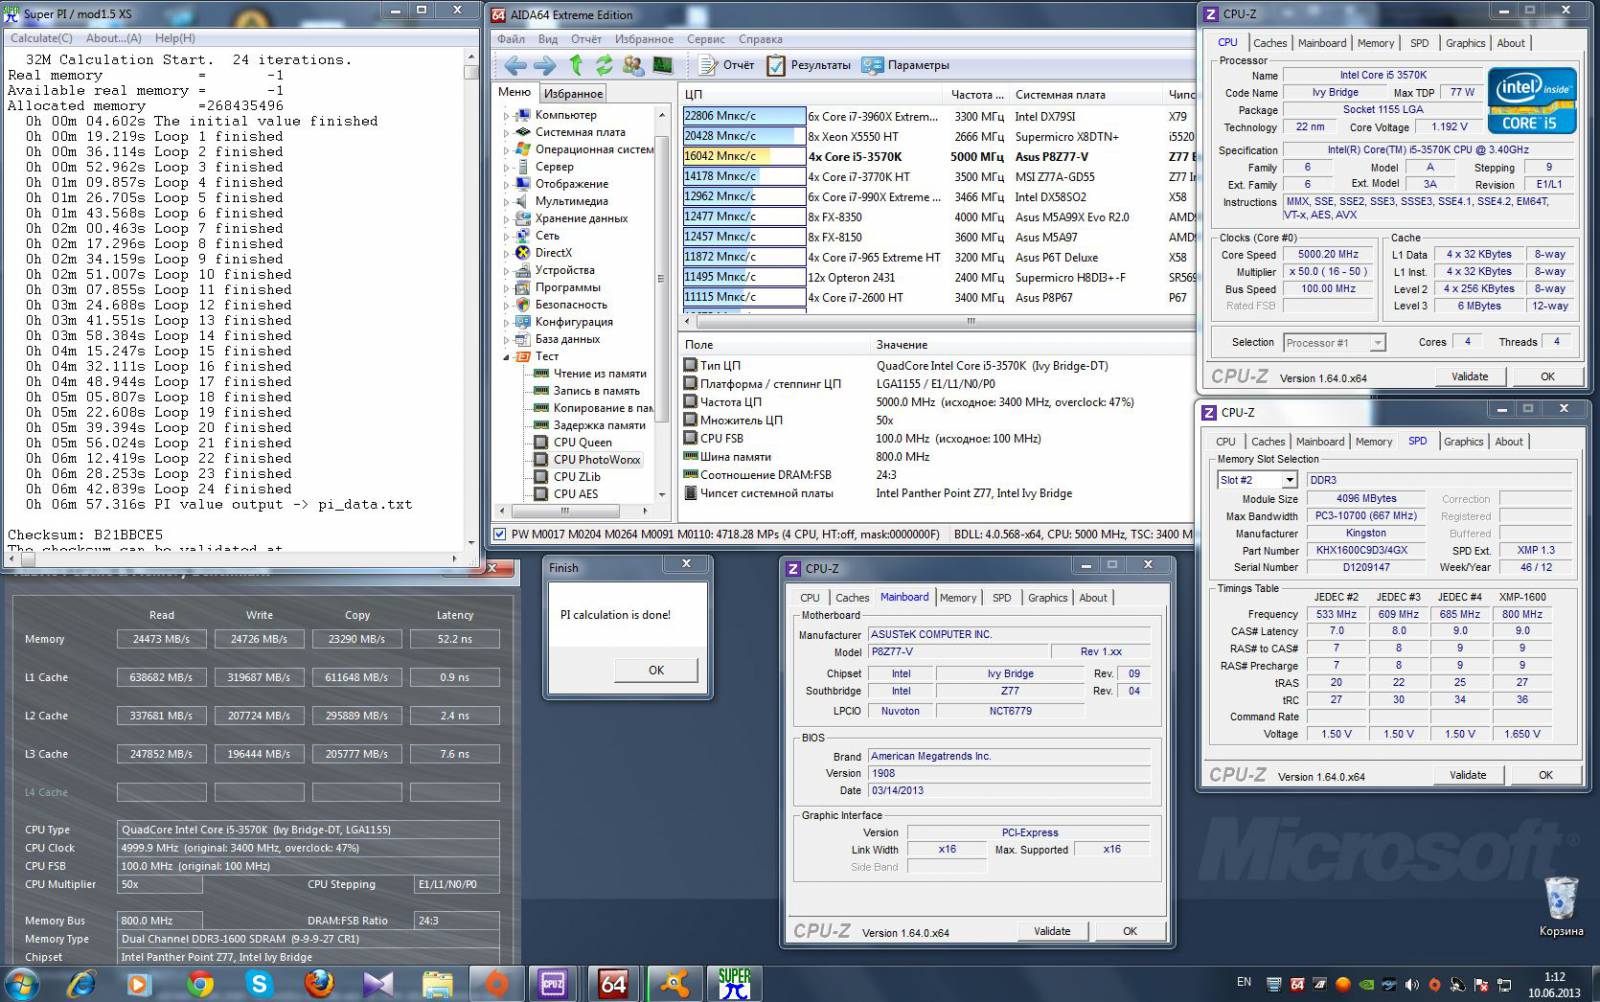The height and width of the screenshot is (1002, 1600).
Task: Select the 4x Core i5-3570K result row
Action: coord(938,156)
